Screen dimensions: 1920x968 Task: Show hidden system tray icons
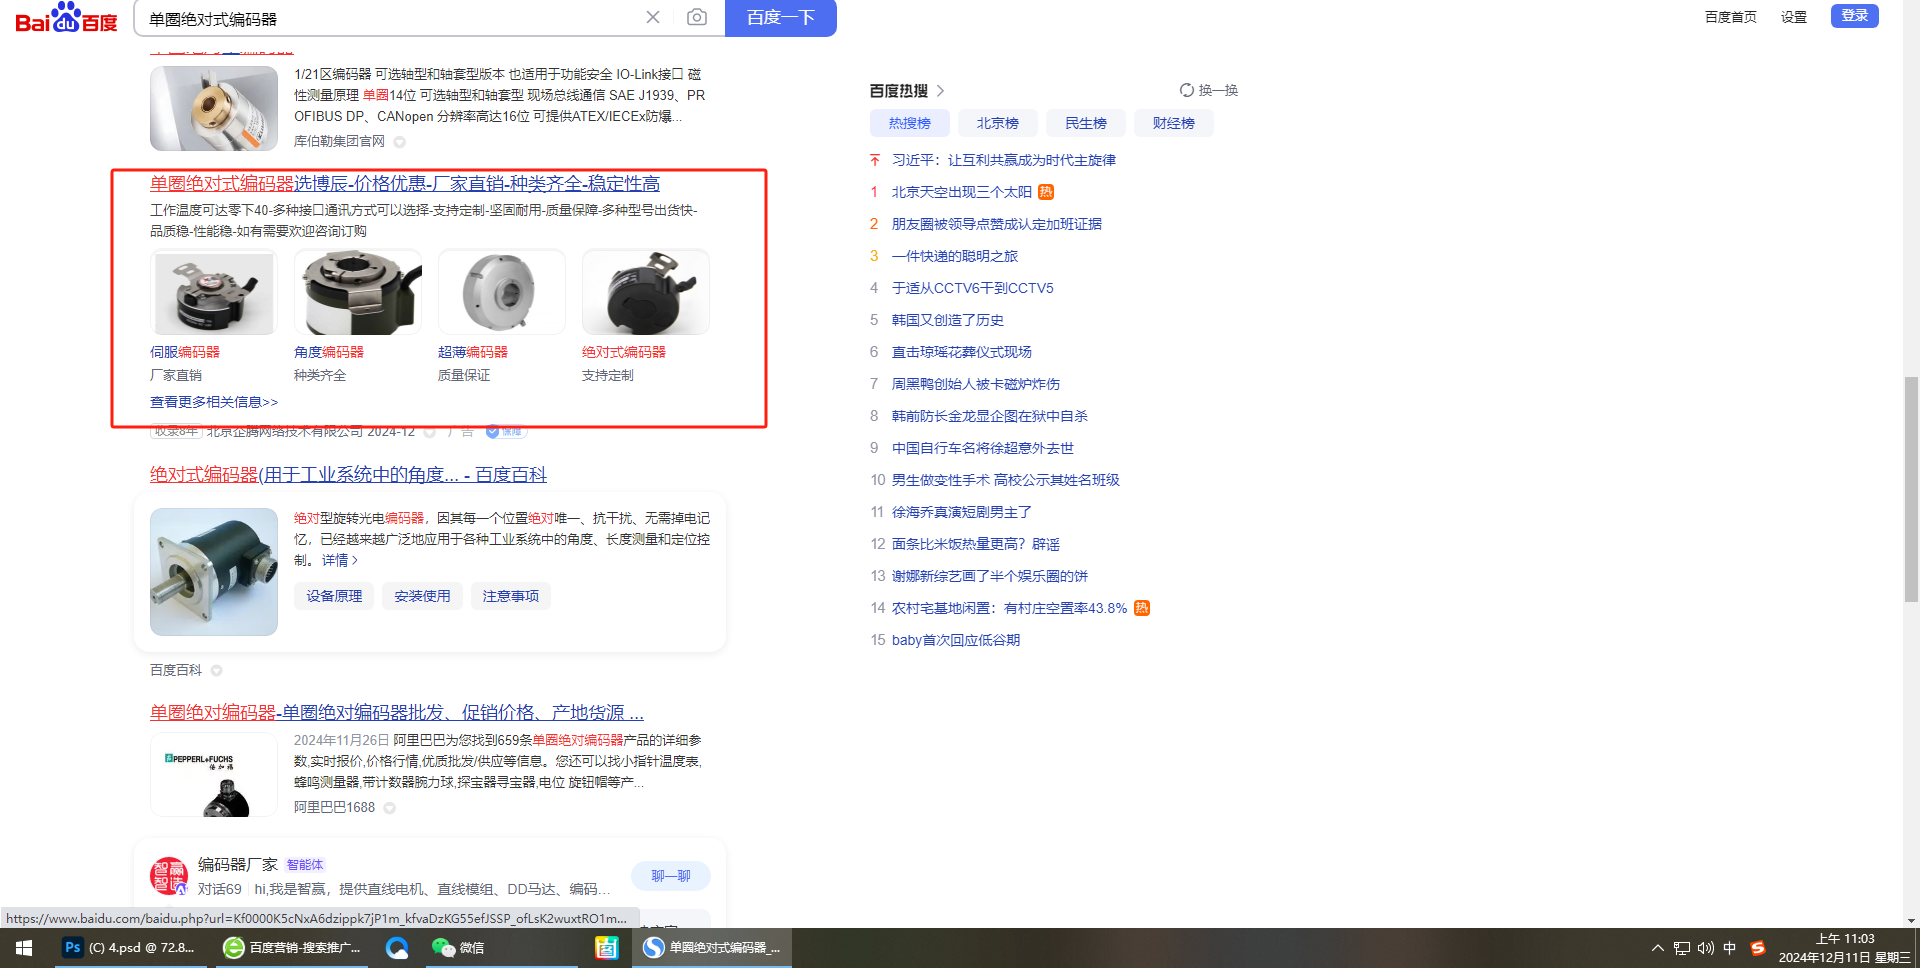1657,948
